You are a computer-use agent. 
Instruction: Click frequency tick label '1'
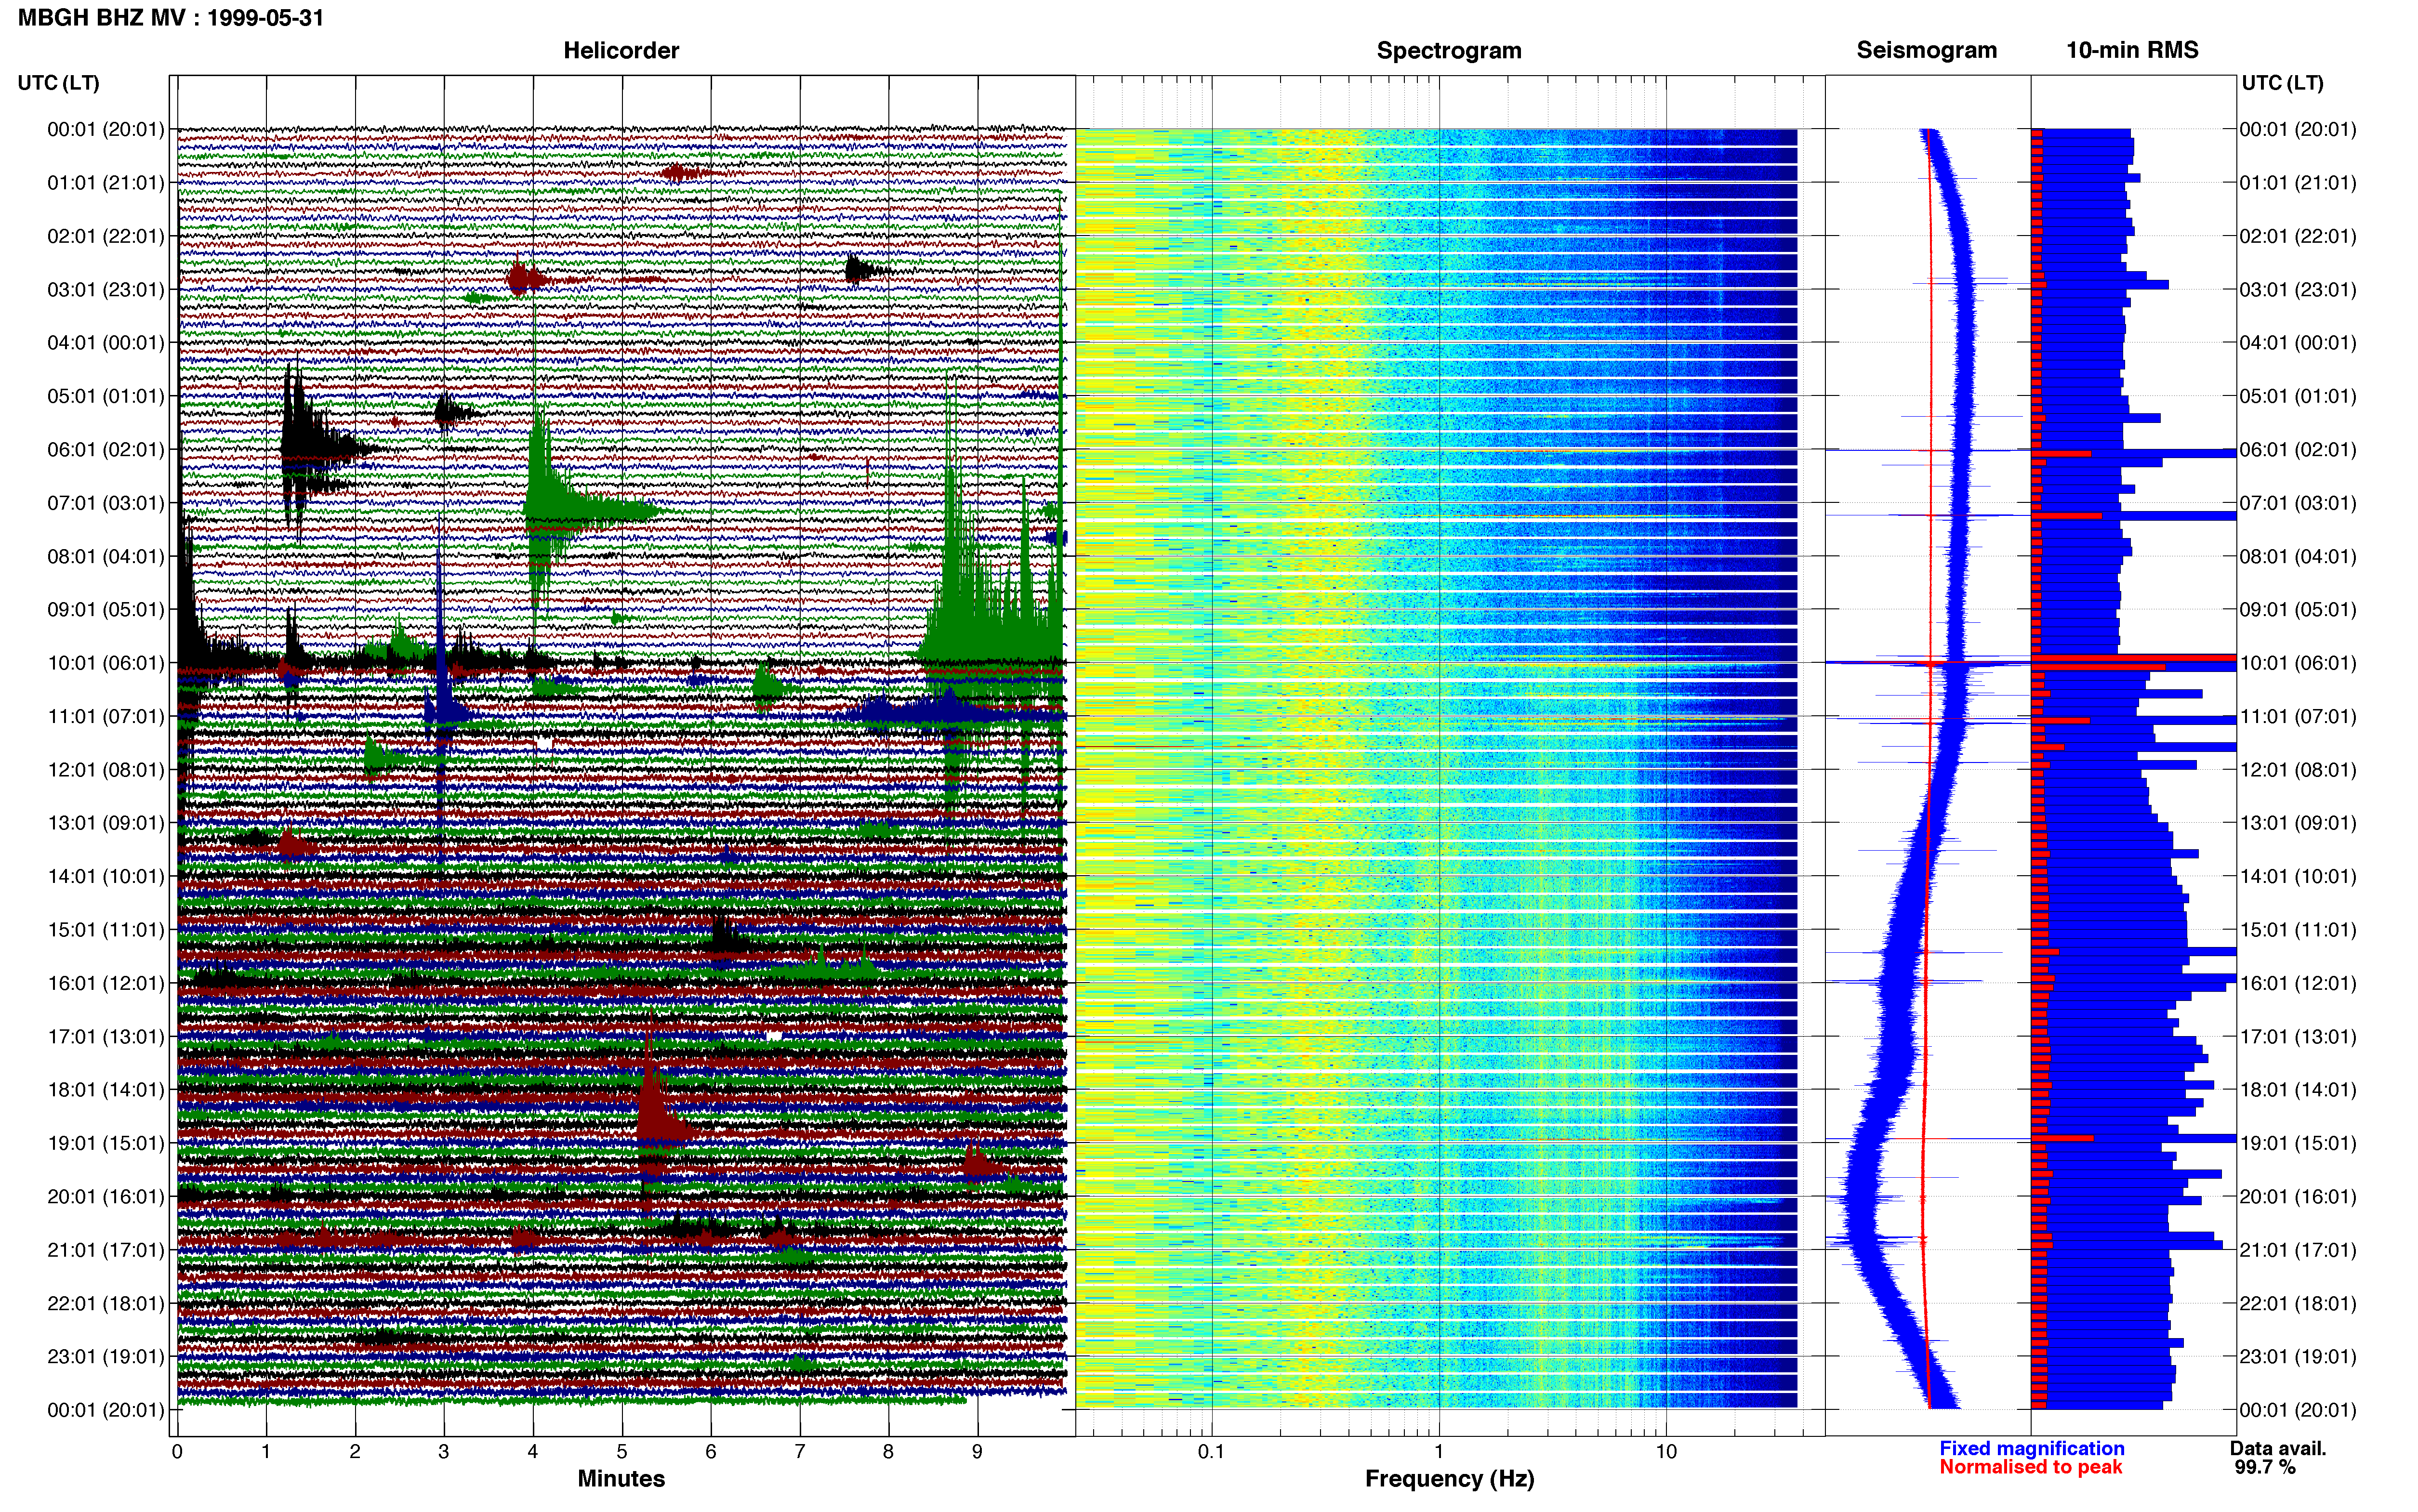click(1439, 1452)
